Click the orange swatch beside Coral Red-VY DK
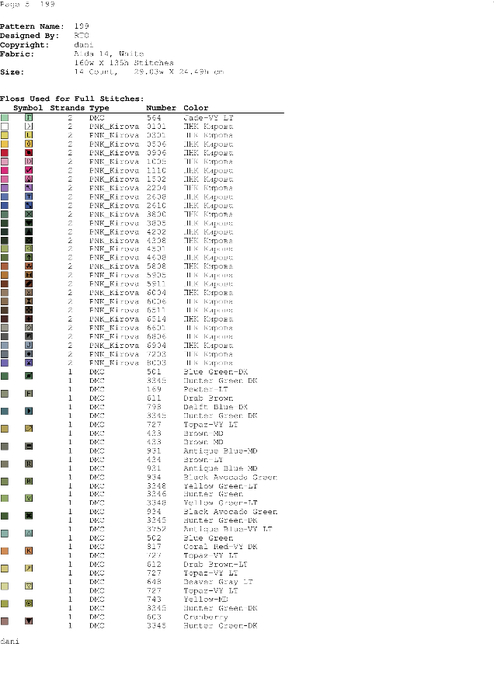 (x=4, y=551)
